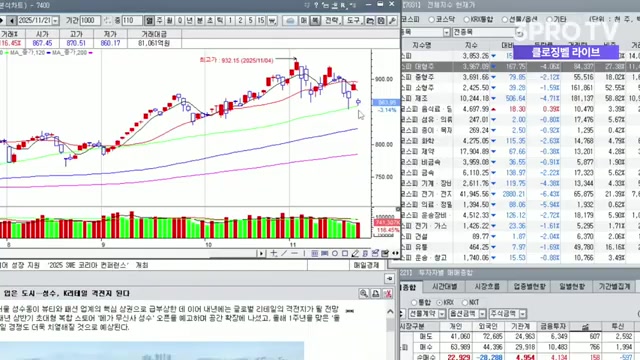Select the 통합 radio in investor panel
This screenshot has width=640, height=360.
pos(414,302)
